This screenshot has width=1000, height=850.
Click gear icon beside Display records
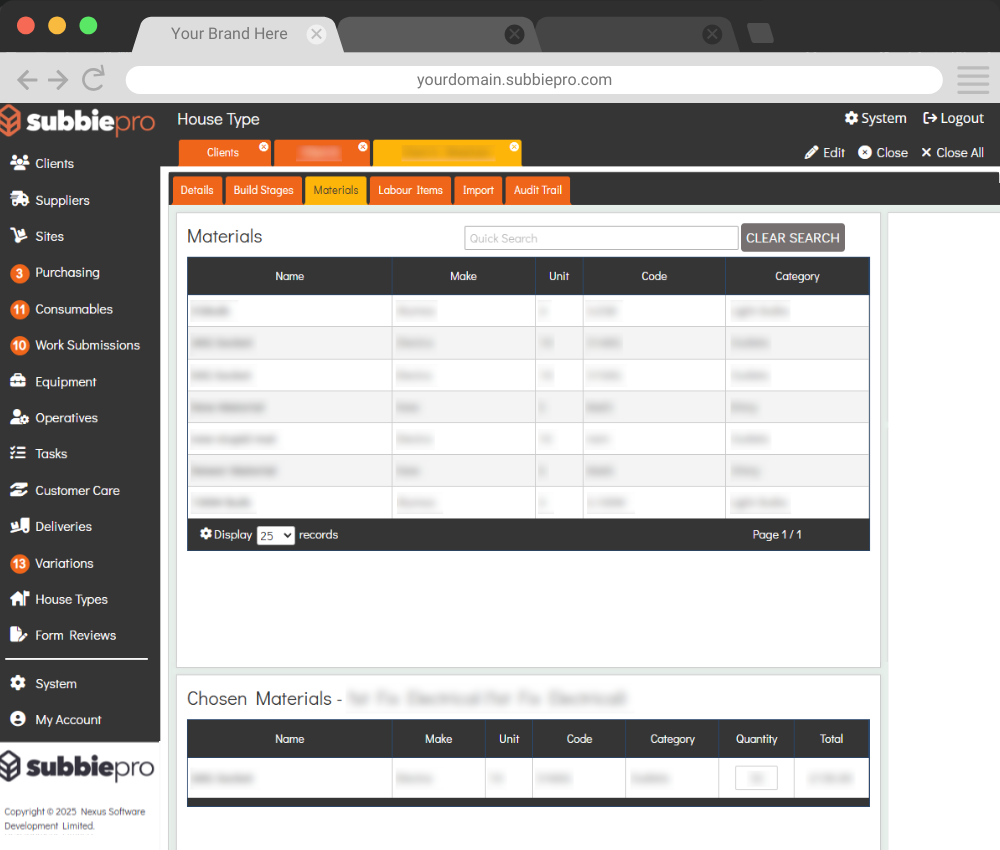(x=206, y=534)
